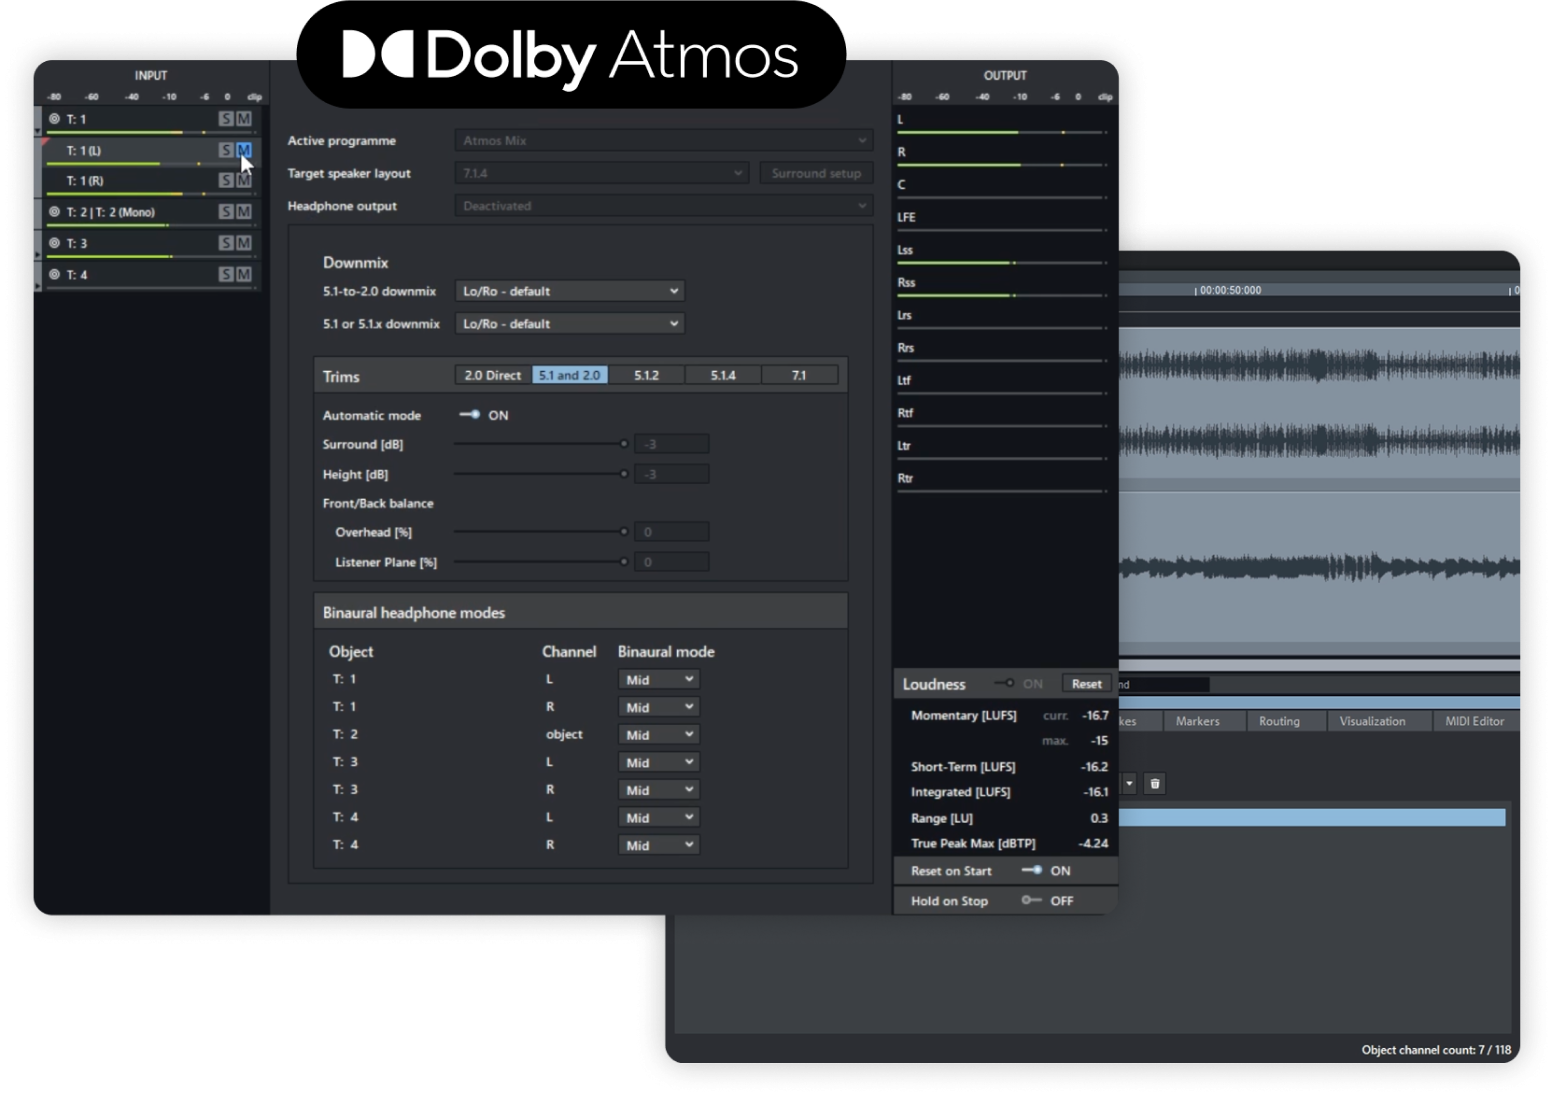The width and height of the screenshot is (1552, 1096).
Task: Open the Active programme dropdown
Action: click(664, 141)
